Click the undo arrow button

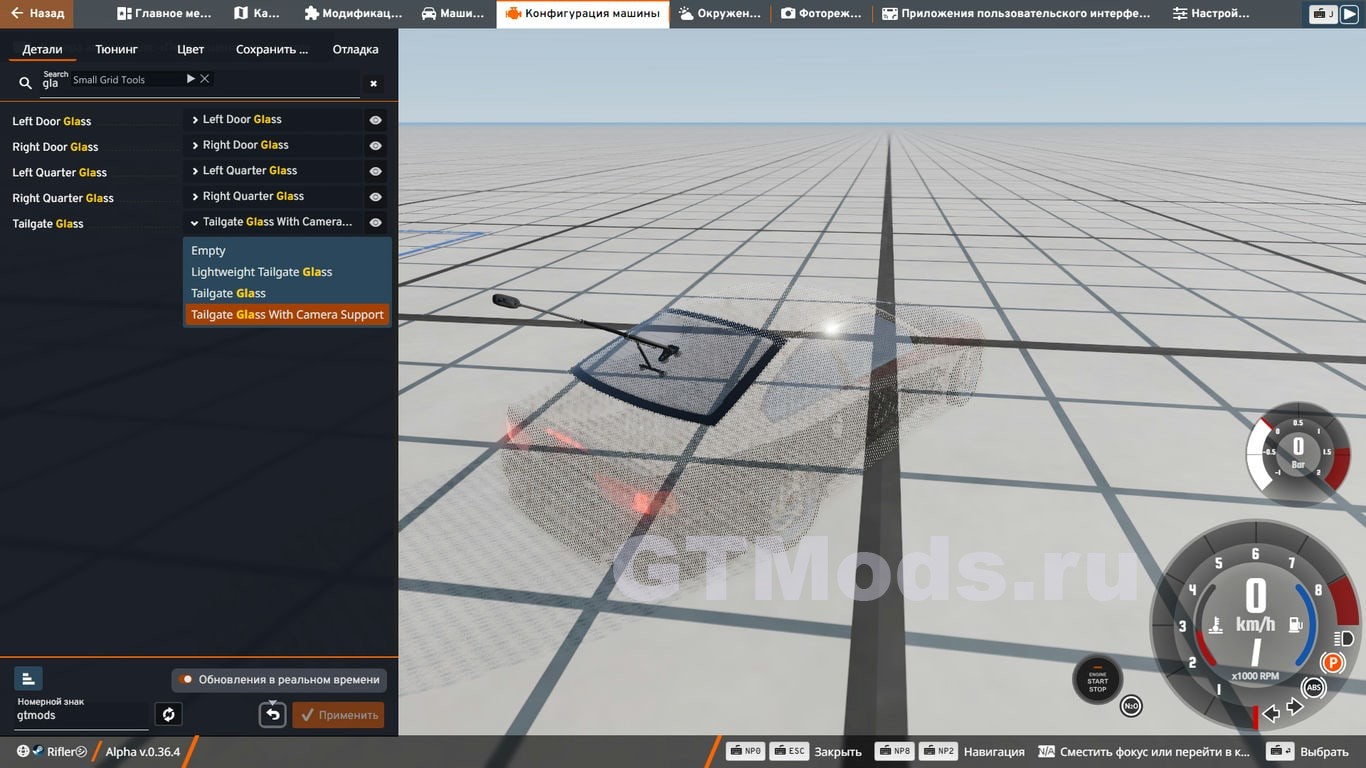[x=273, y=714]
